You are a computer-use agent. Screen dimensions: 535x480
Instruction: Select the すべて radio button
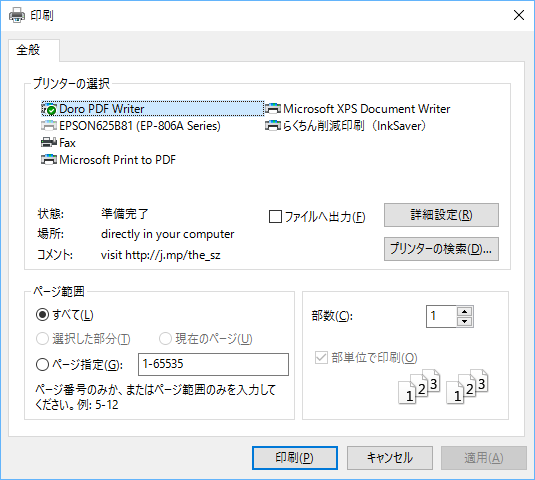tap(42, 315)
